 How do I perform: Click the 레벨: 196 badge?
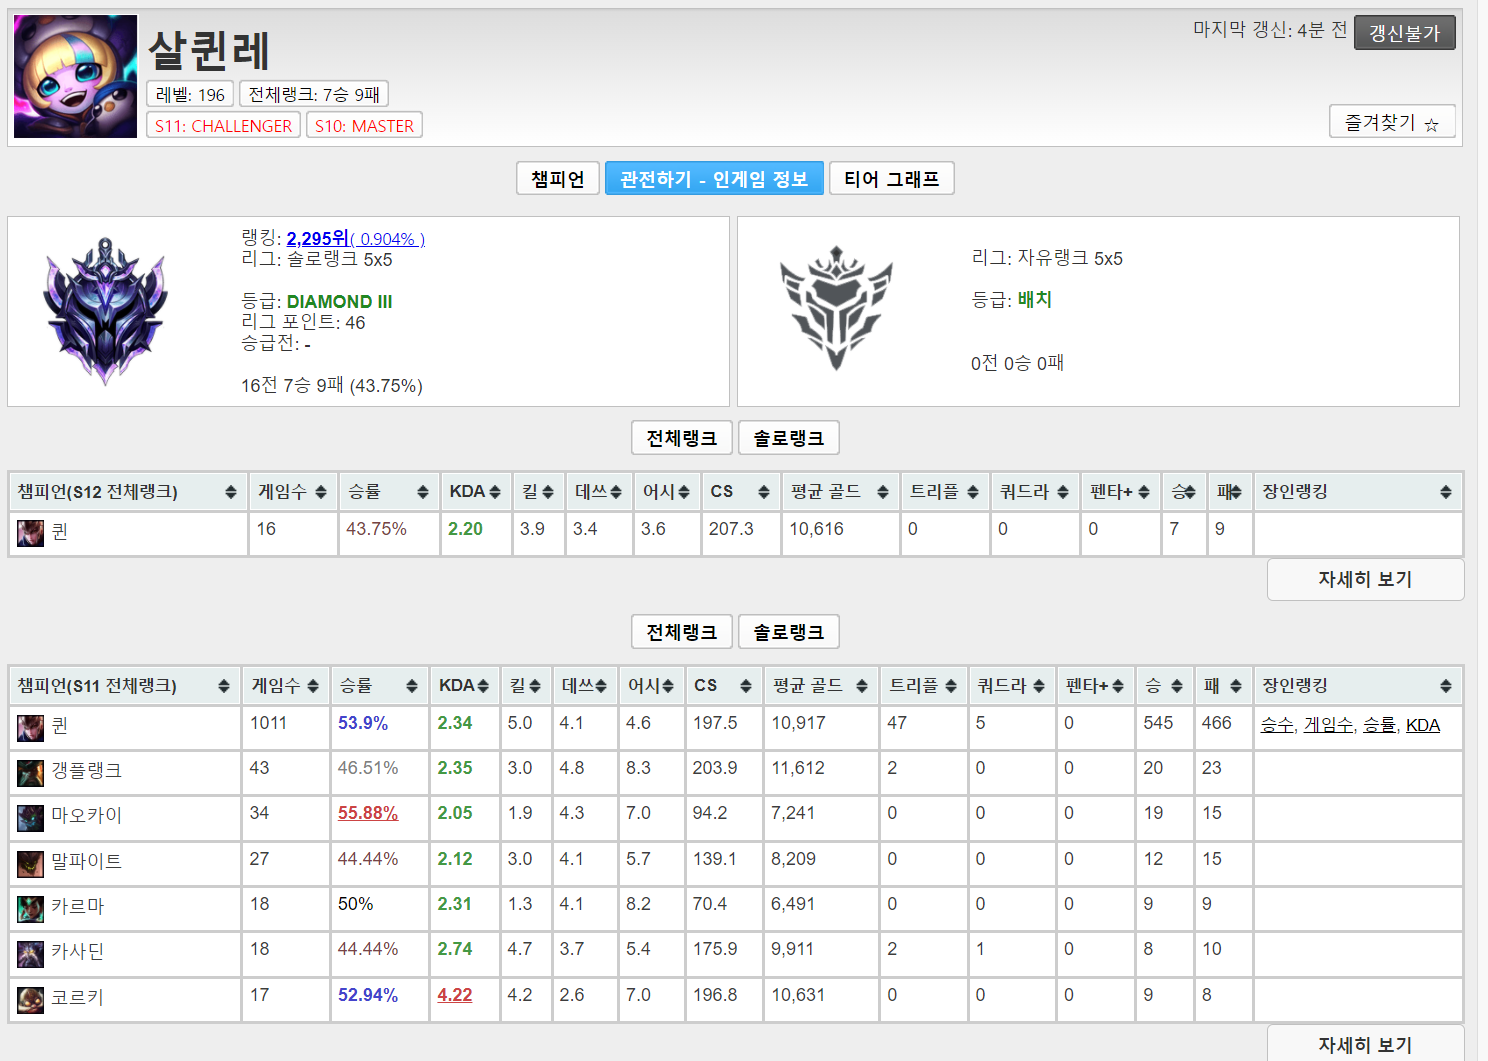click(190, 94)
